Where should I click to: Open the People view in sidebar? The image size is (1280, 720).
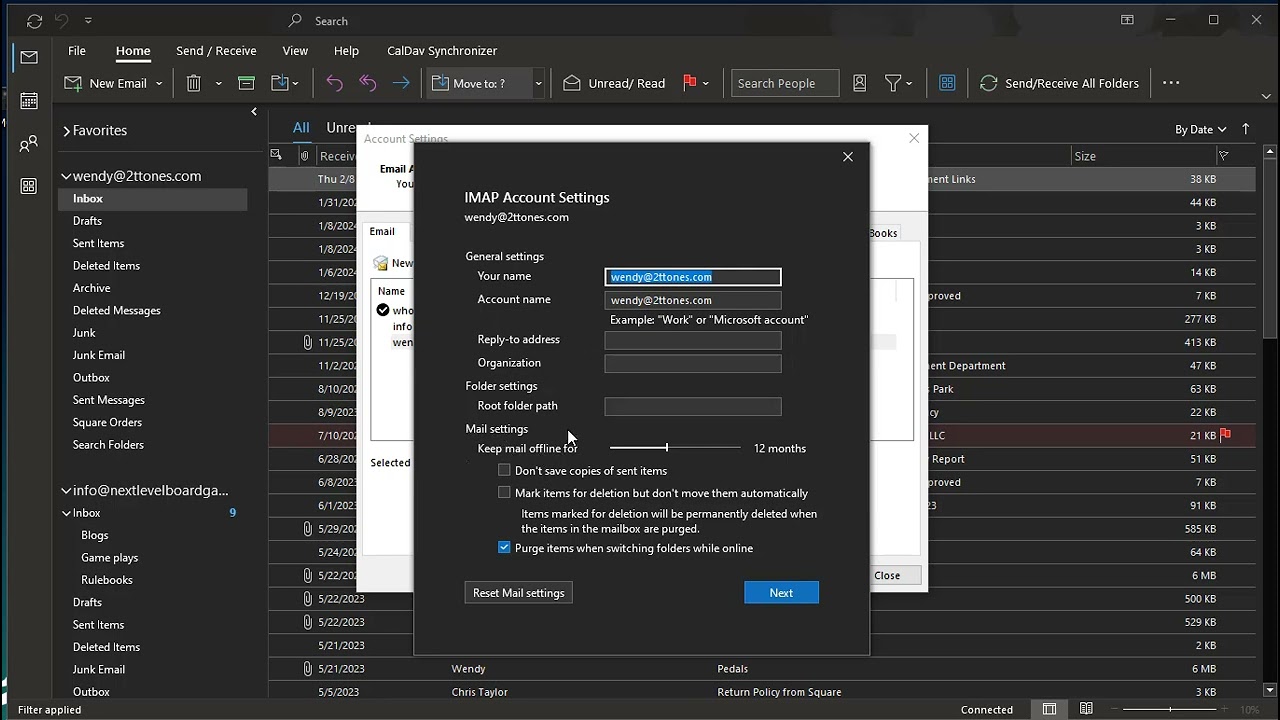(x=29, y=144)
